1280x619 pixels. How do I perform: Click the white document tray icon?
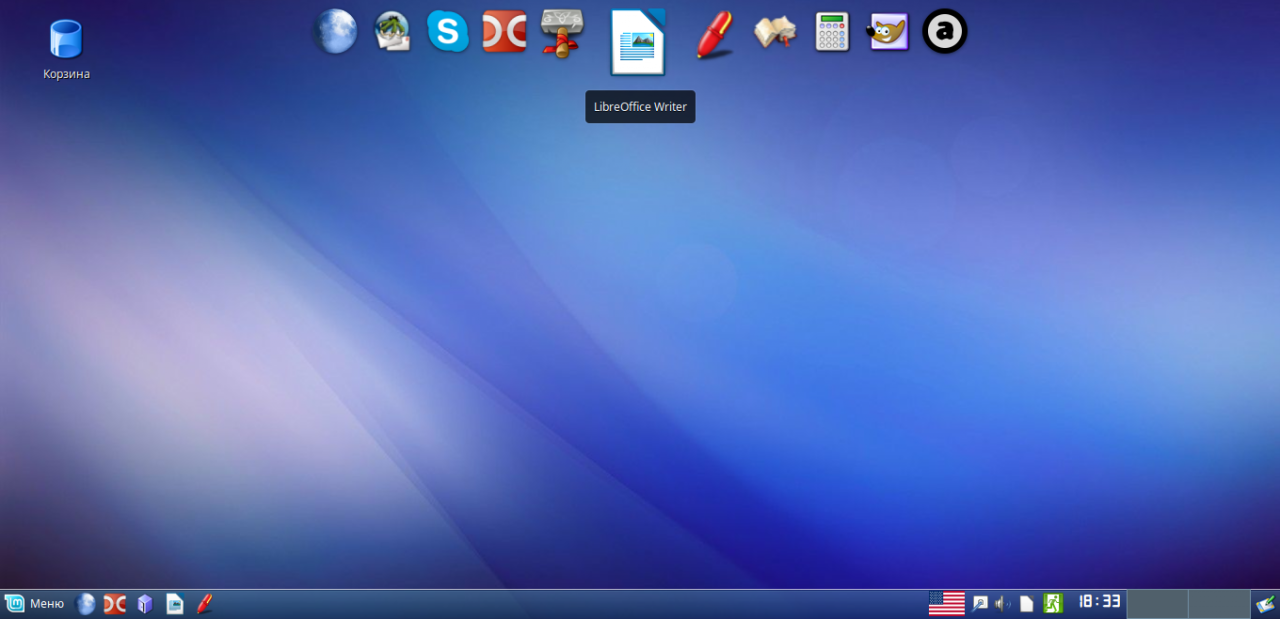1026,604
